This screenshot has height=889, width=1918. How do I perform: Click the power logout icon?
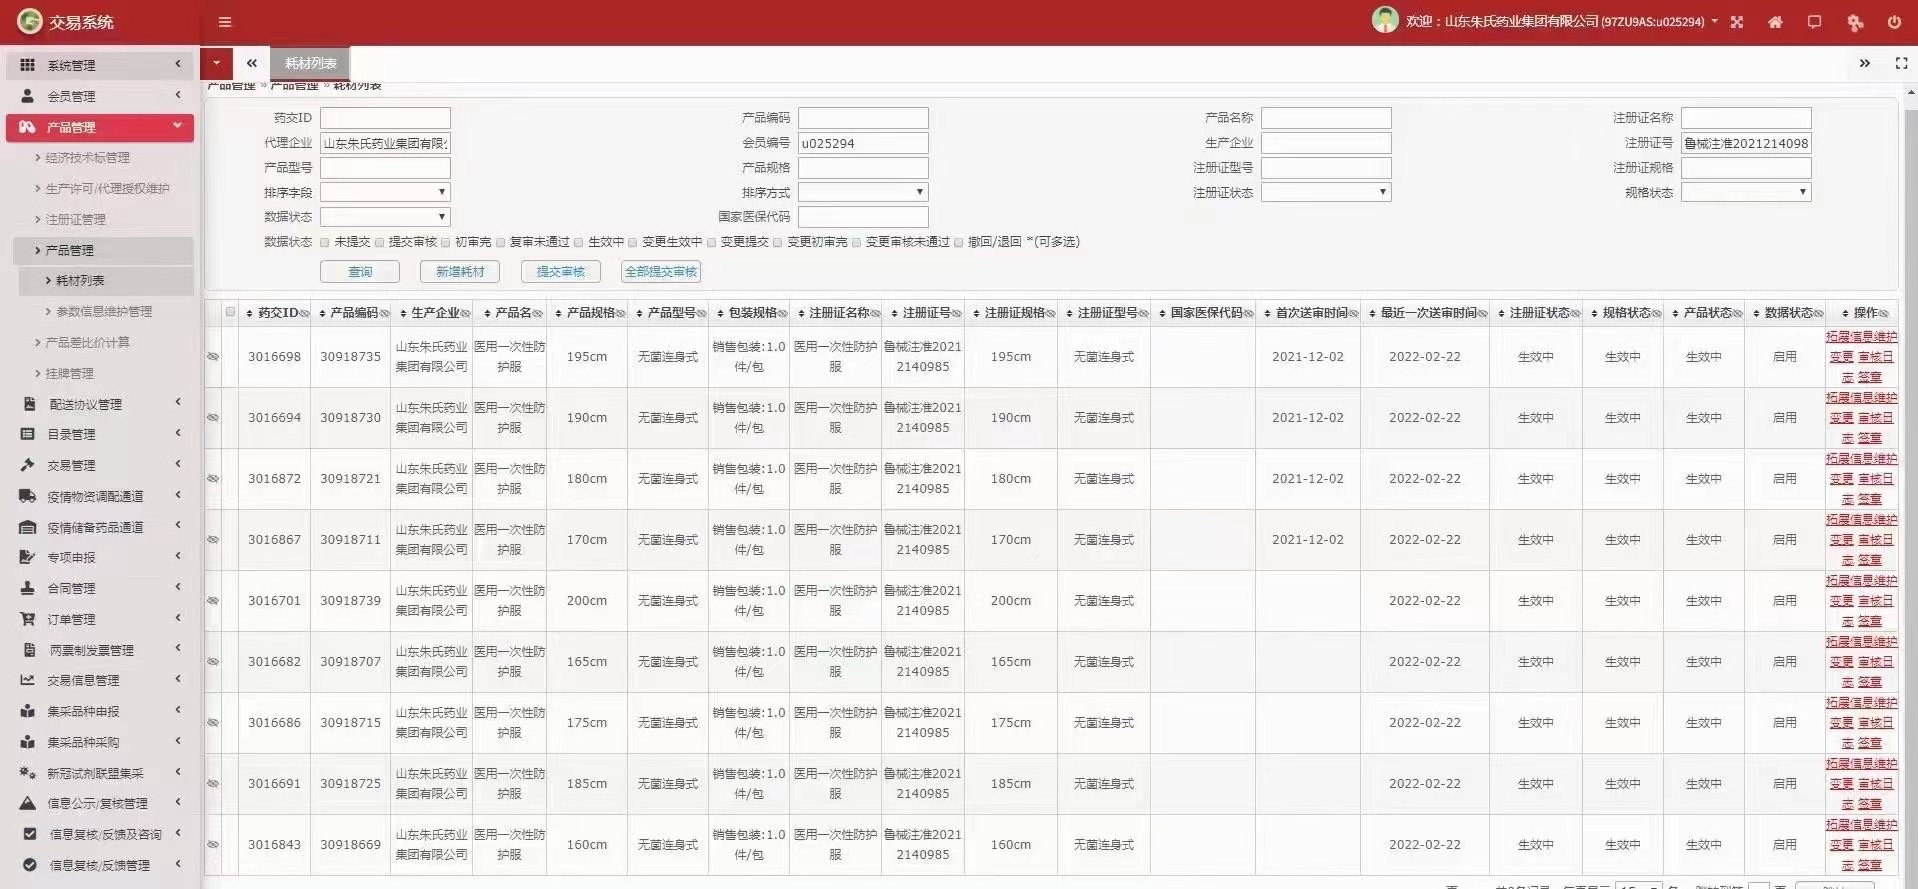(x=1893, y=22)
